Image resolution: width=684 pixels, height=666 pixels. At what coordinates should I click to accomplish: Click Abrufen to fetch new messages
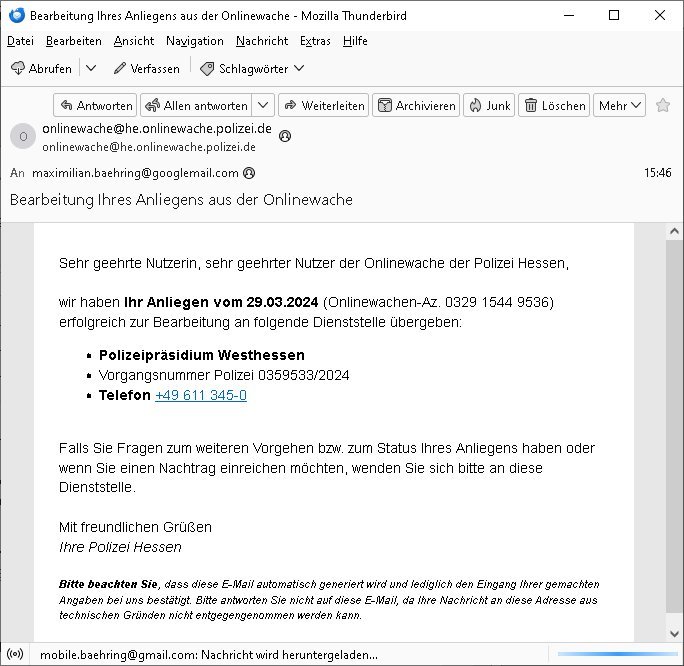pyautogui.click(x=42, y=69)
